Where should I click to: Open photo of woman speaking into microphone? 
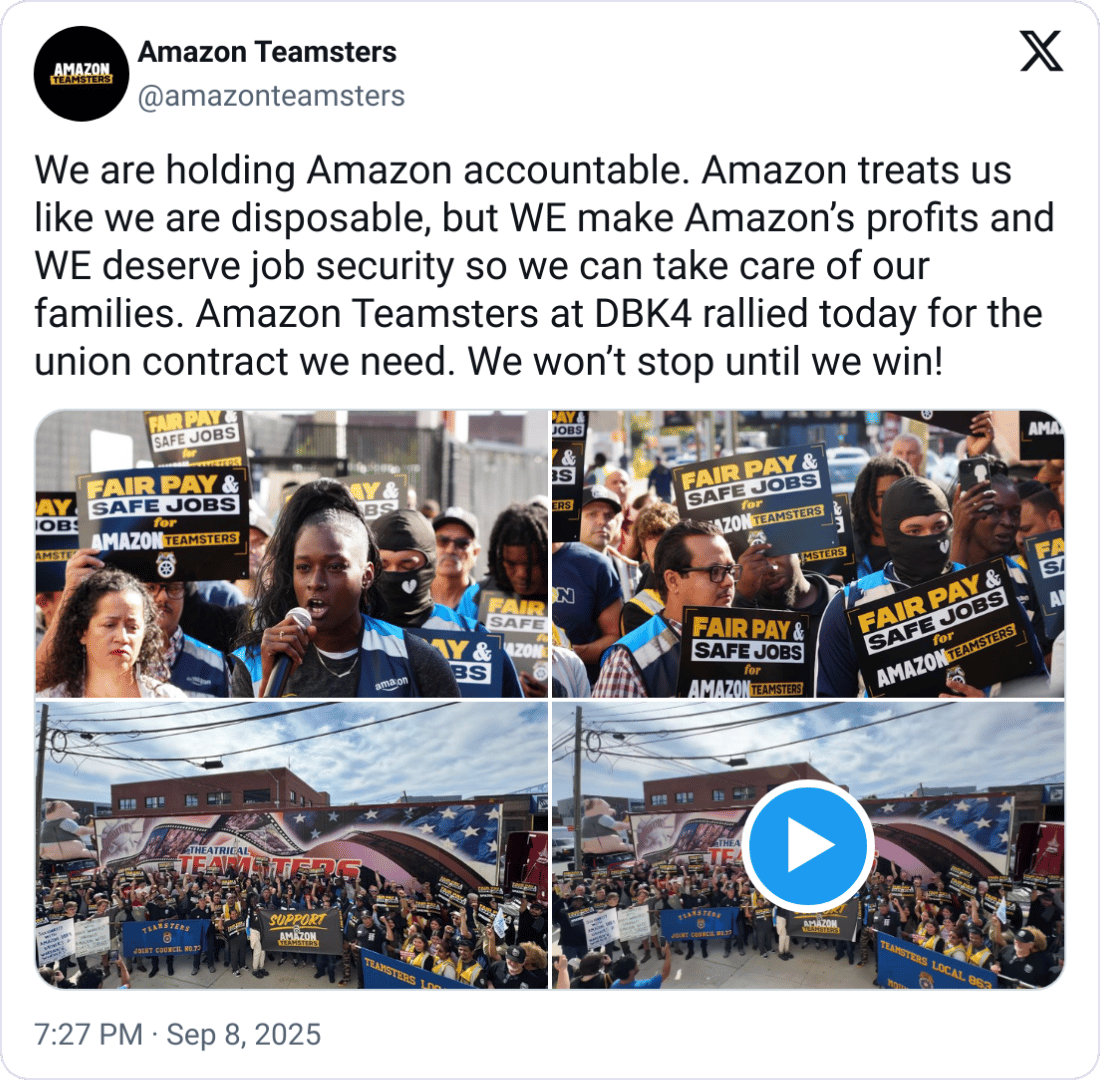click(x=292, y=554)
